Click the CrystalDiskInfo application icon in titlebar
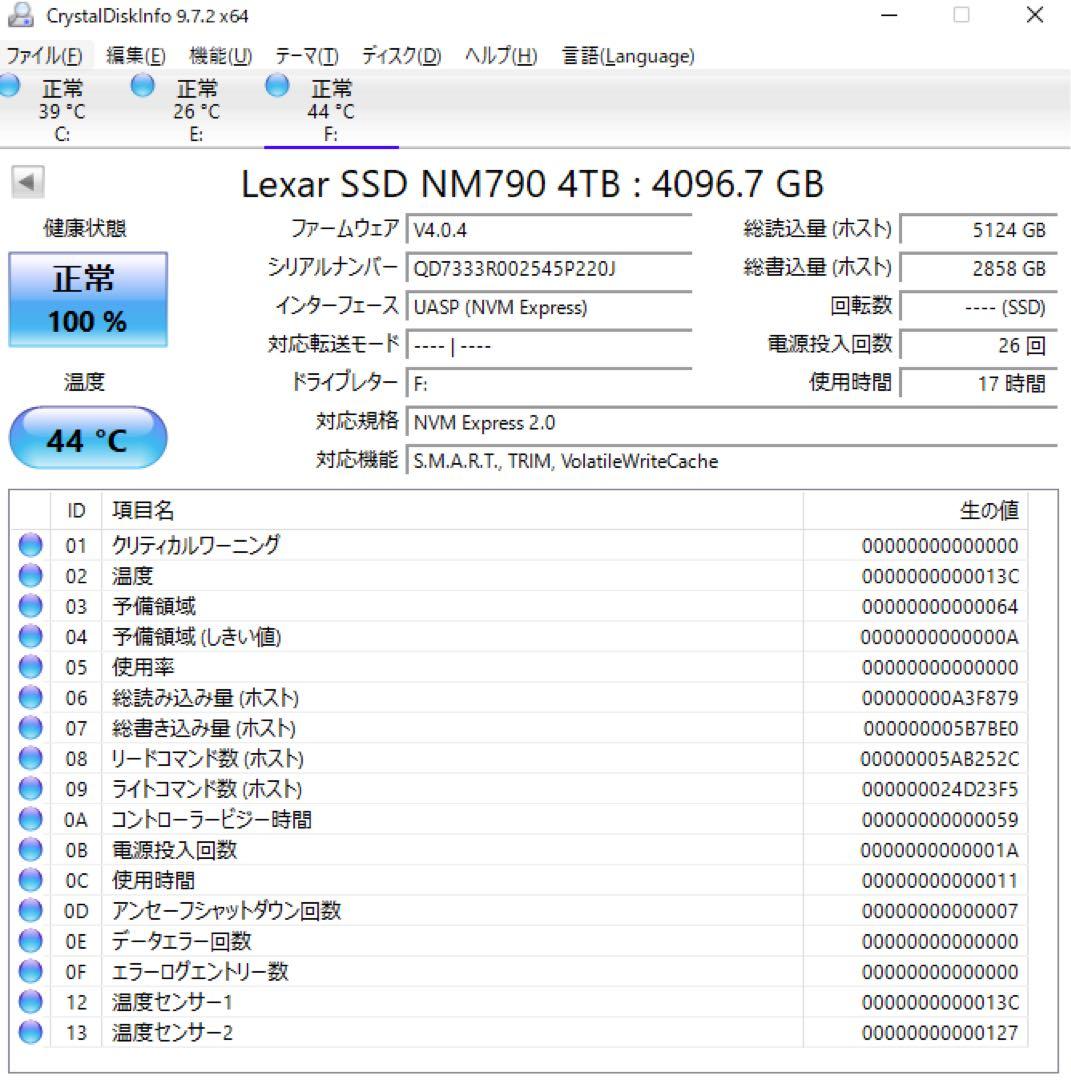This screenshot has height=1080, width=1071. tap(22, 16)
